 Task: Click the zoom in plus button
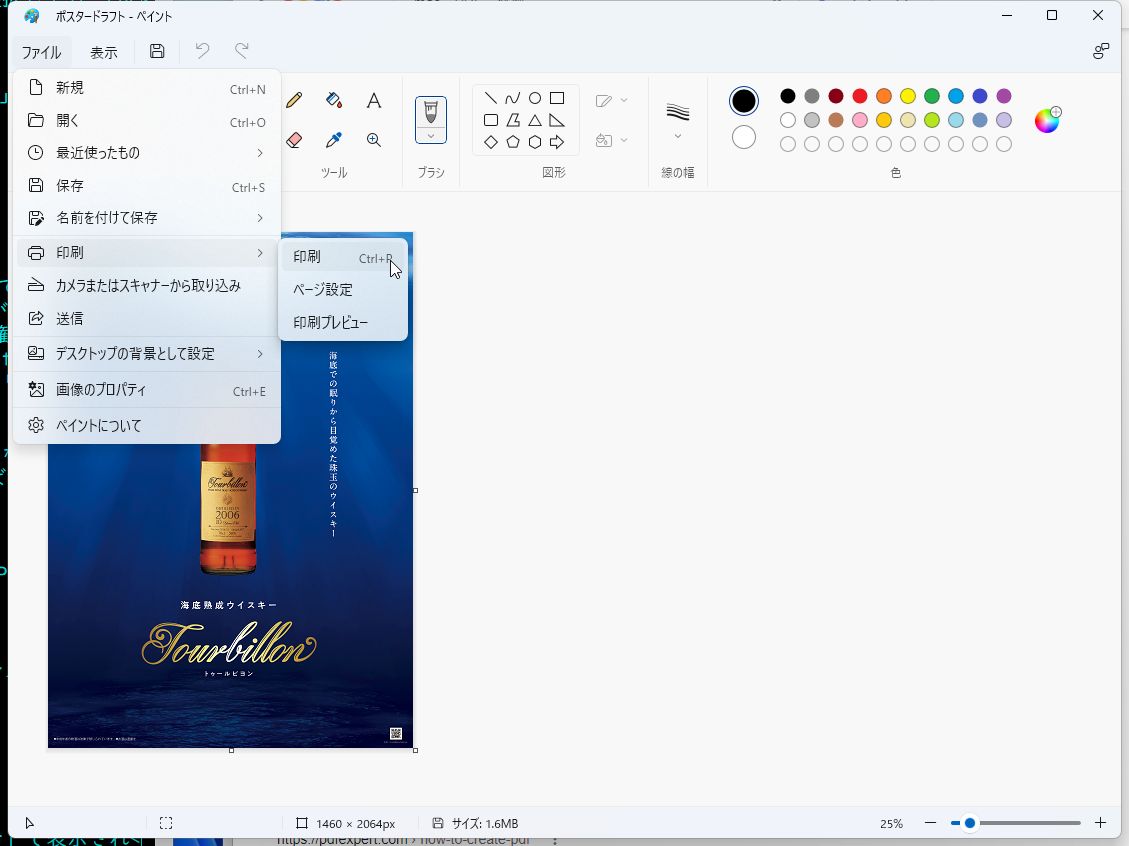(x=1100, y=823)
